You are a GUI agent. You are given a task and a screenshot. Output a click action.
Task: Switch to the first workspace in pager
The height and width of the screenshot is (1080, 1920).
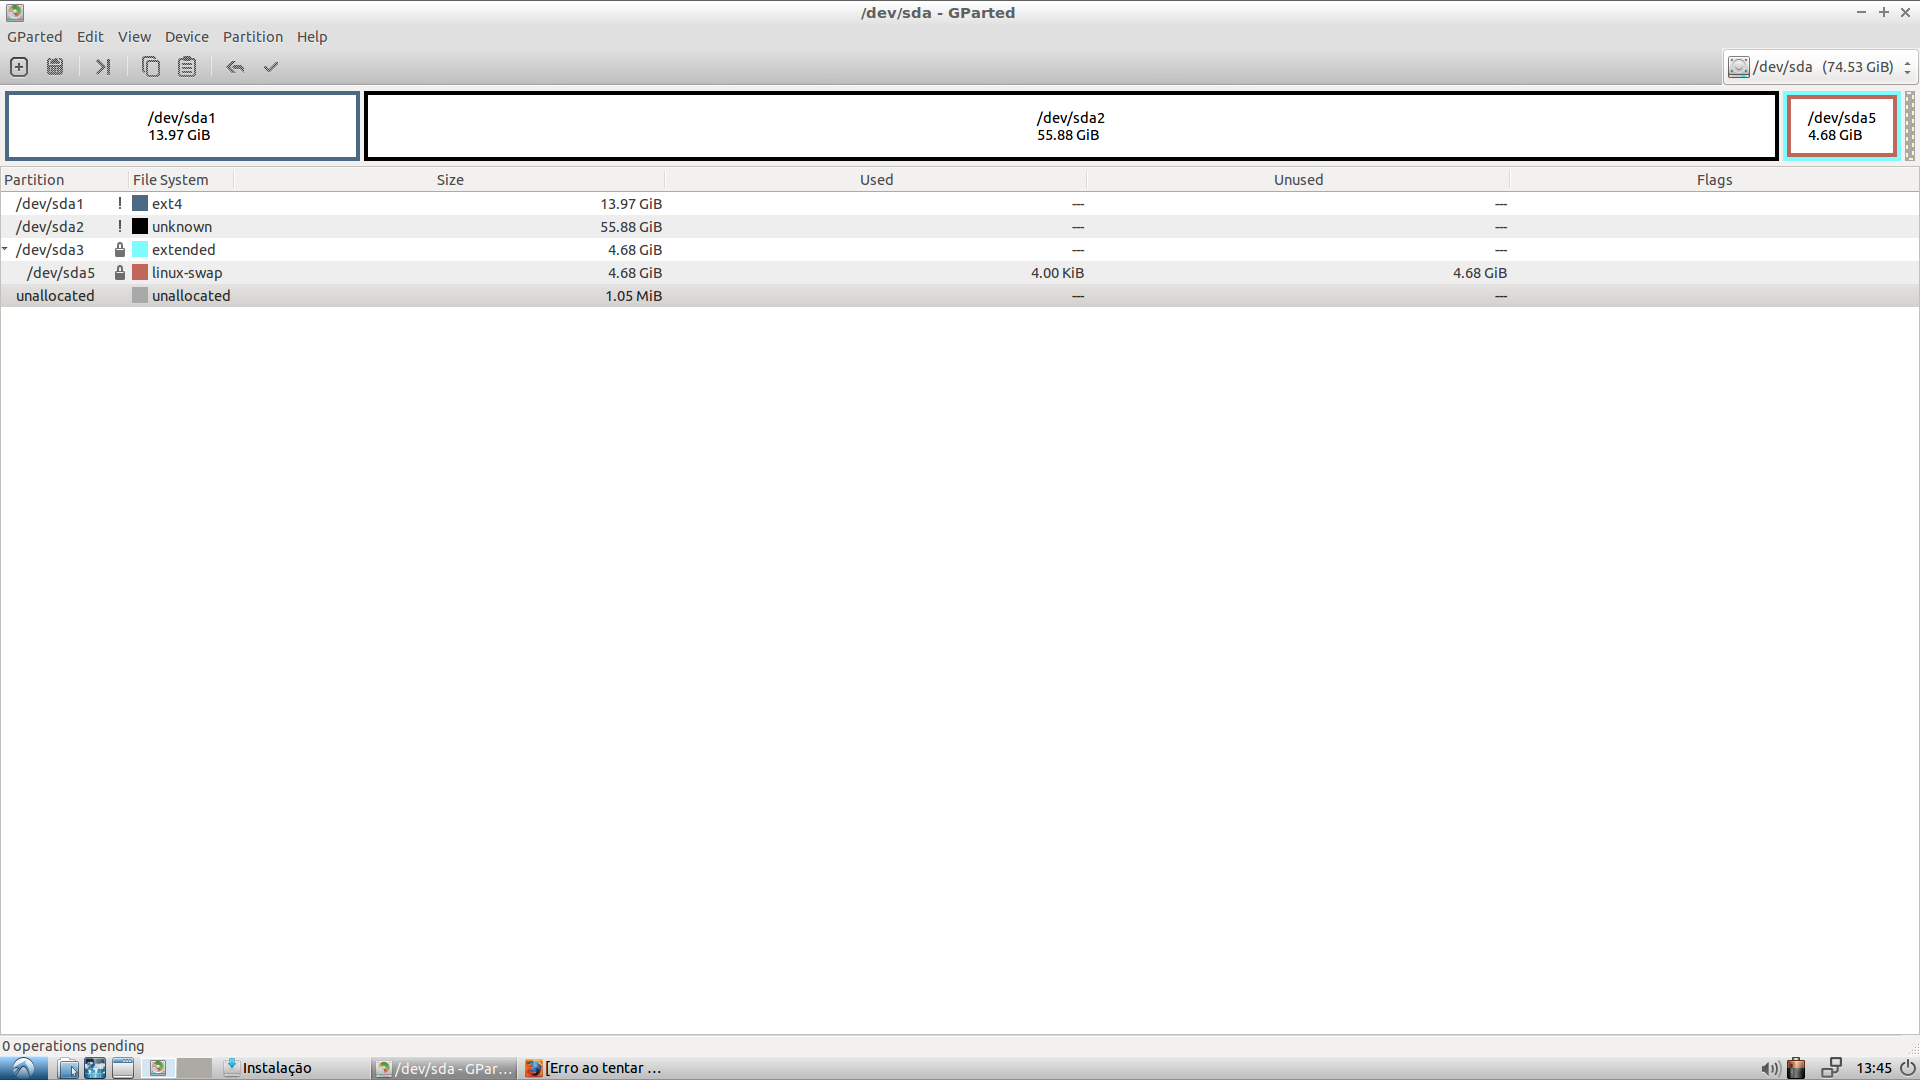click(x=158, y=1068)
